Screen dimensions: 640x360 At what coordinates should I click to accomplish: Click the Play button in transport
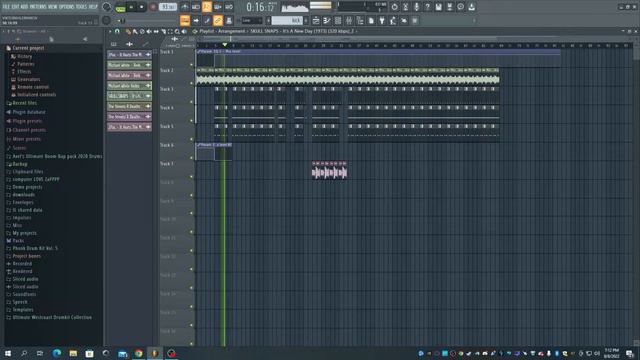[131, 7]
